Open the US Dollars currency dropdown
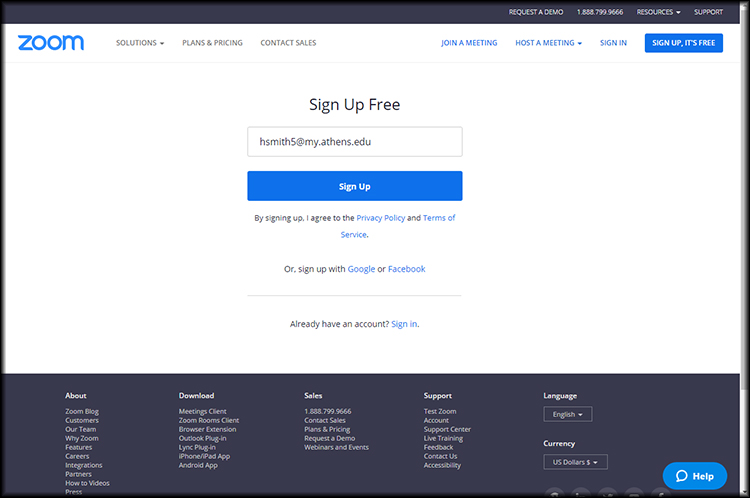 [x=575, y=462]
